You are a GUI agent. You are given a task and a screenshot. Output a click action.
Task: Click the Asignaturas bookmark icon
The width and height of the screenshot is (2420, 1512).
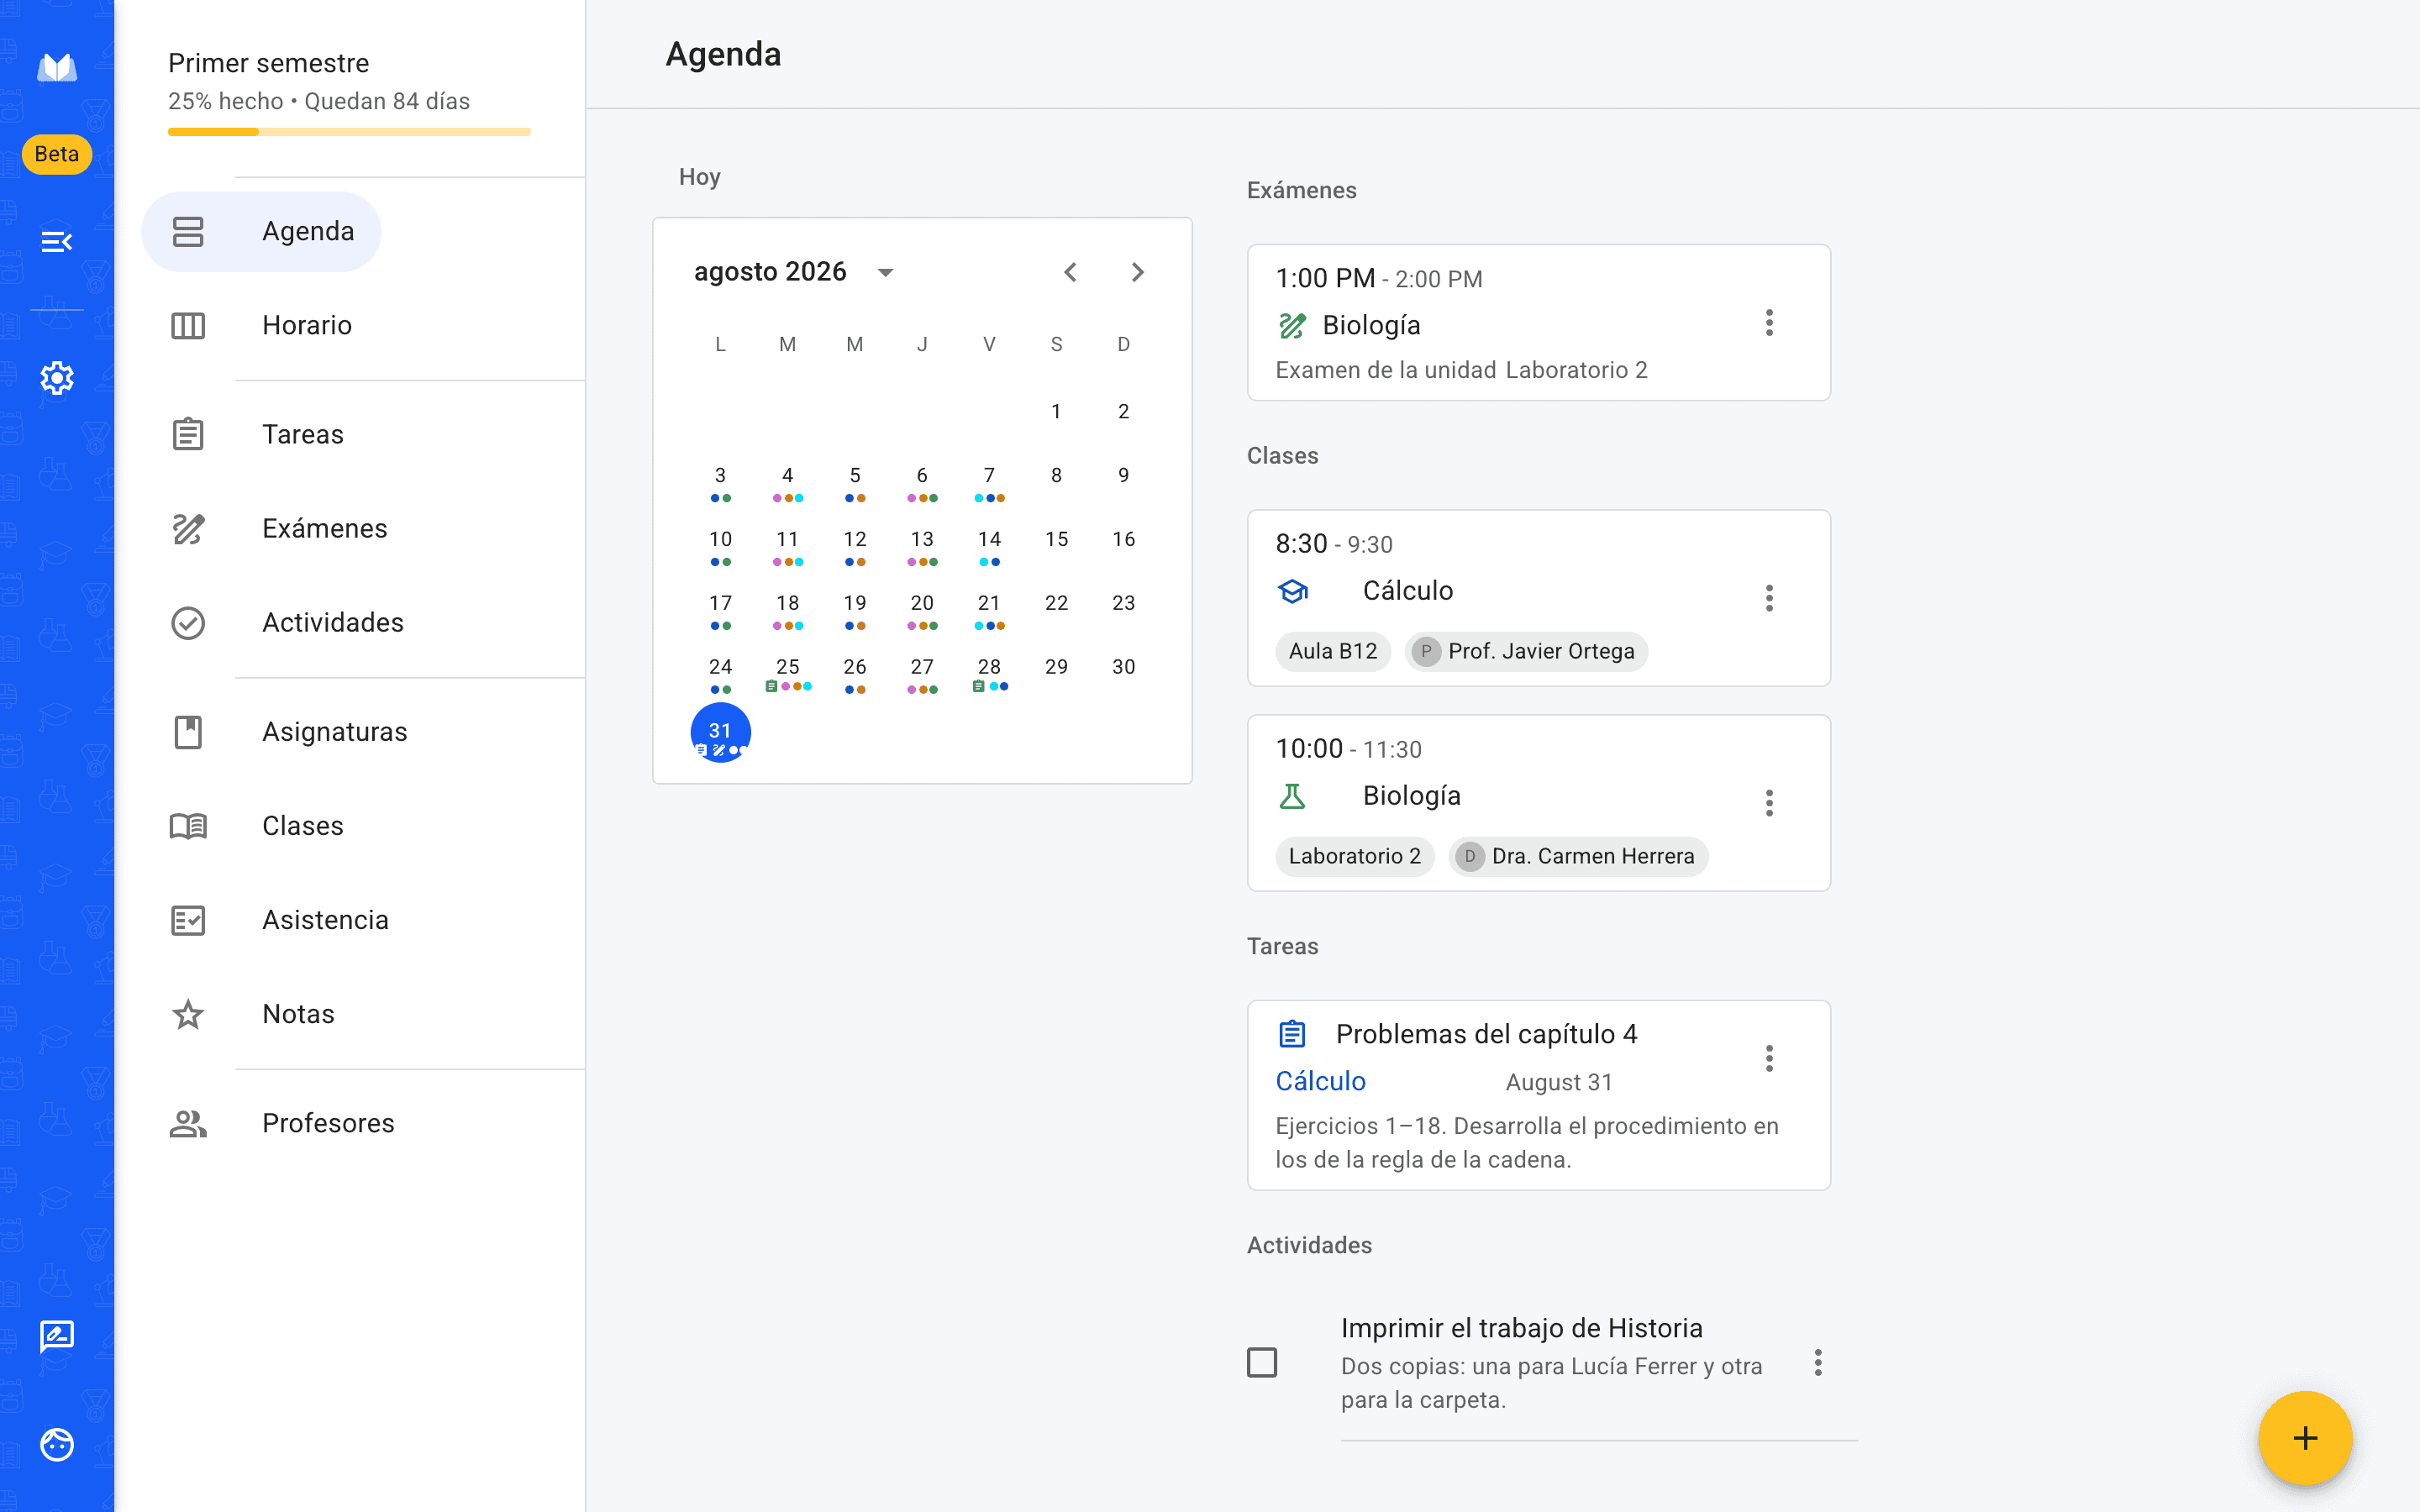pyautogui.click(x=188, y=732)
